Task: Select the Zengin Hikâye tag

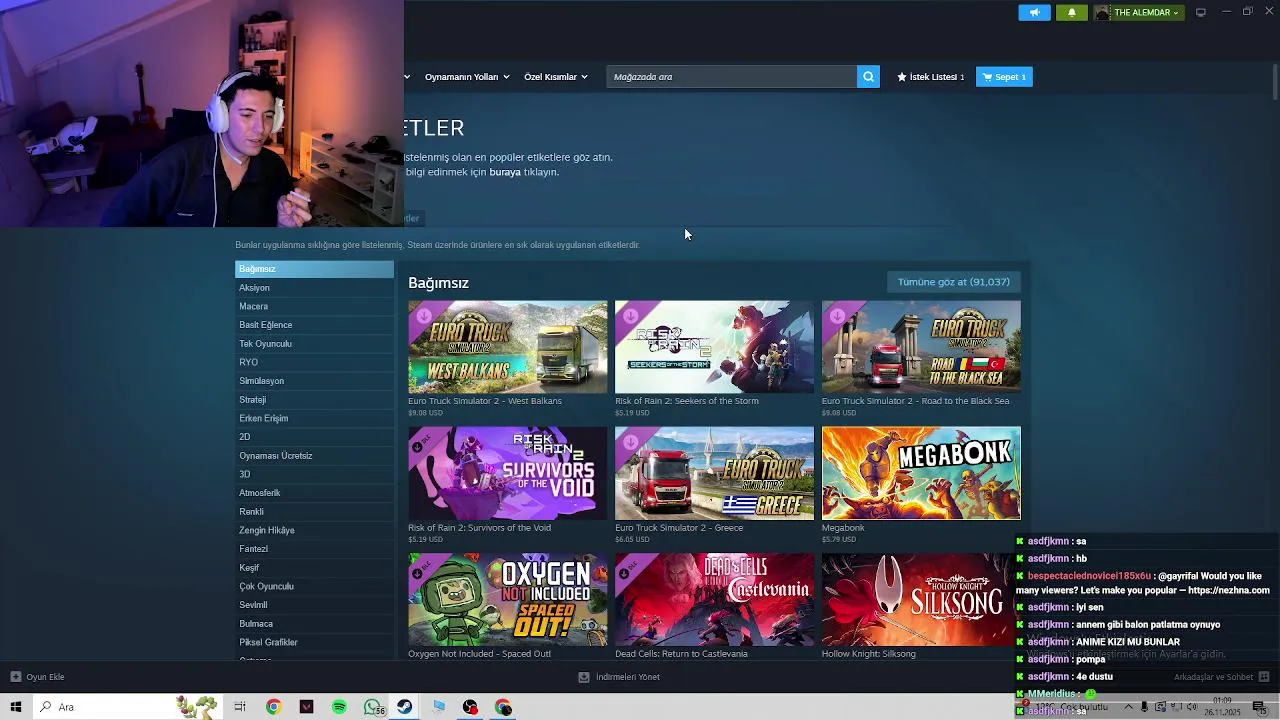Action: [x=314, y=530]
